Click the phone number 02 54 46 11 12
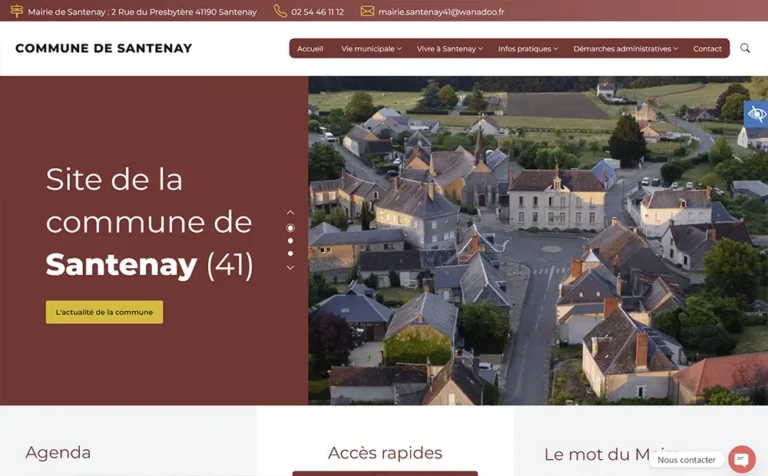Image resolution: width=768 pixels, height=476 pixels. click(x=317, y=12)
